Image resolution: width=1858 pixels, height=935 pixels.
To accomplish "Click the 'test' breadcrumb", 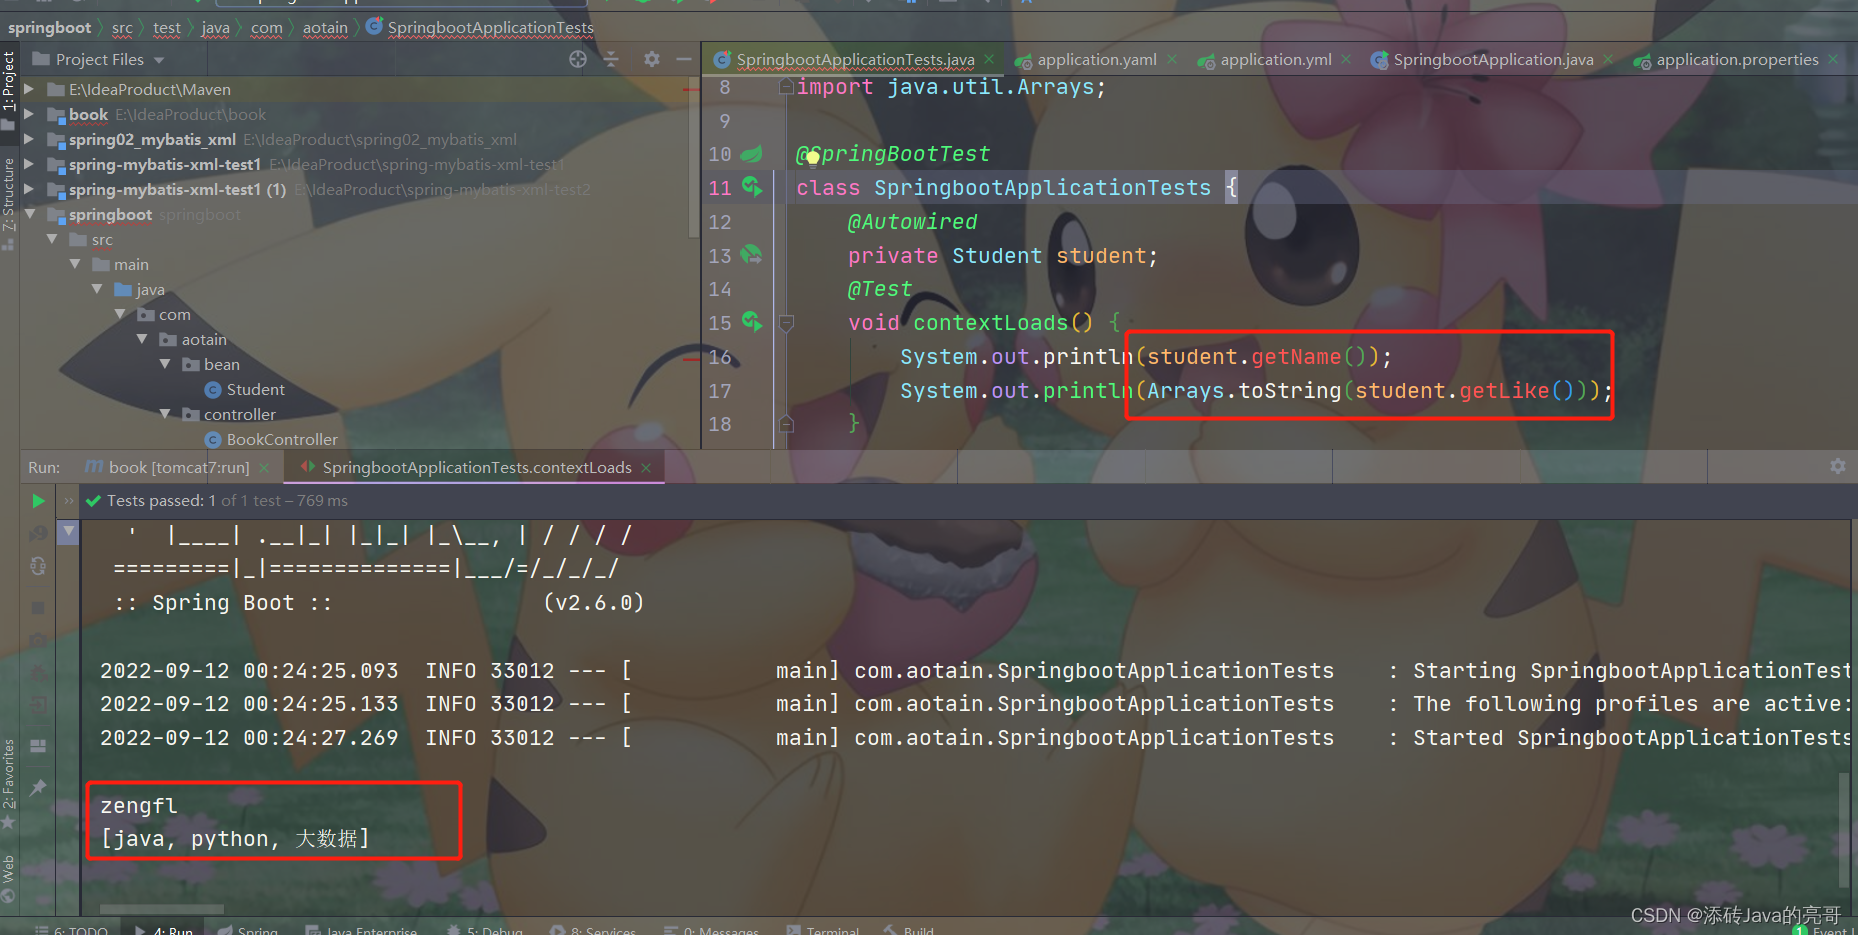I will click(x=167, y=28).
